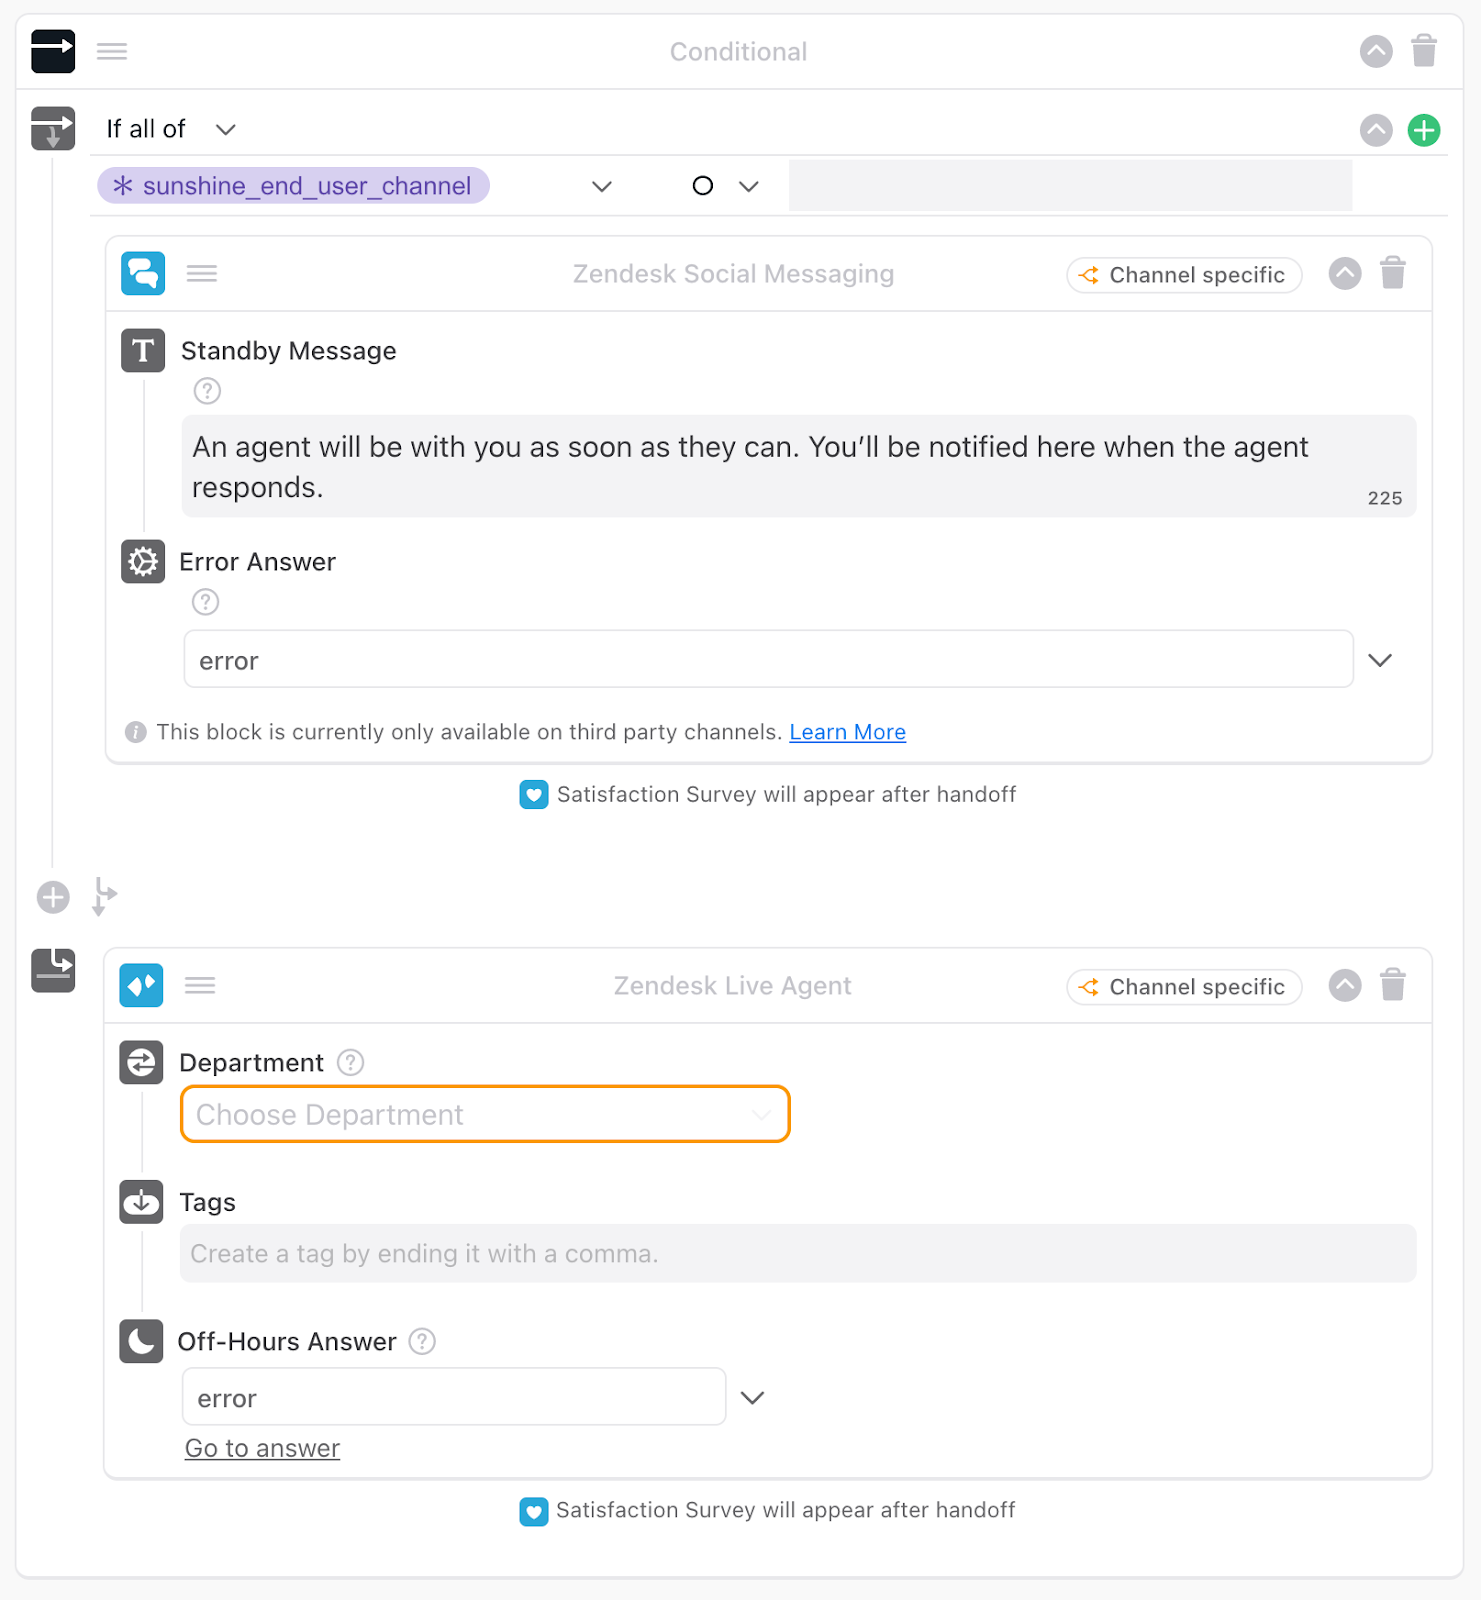Collapse the Conditional block

point(1375,51)
